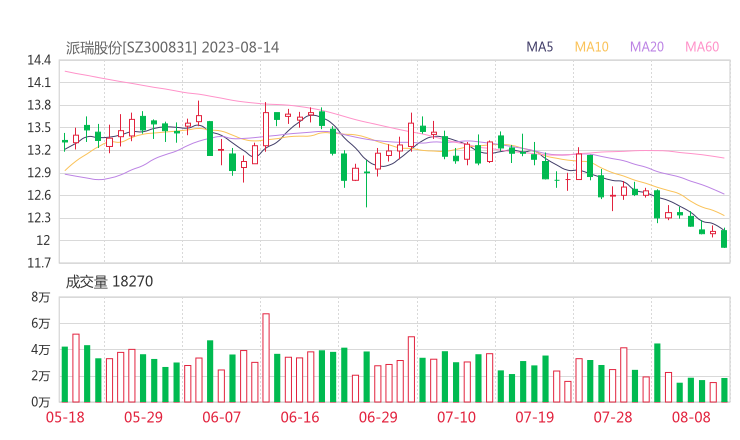Click the MA60 legend label
740x440 pixels.
[x=702, y=47]
